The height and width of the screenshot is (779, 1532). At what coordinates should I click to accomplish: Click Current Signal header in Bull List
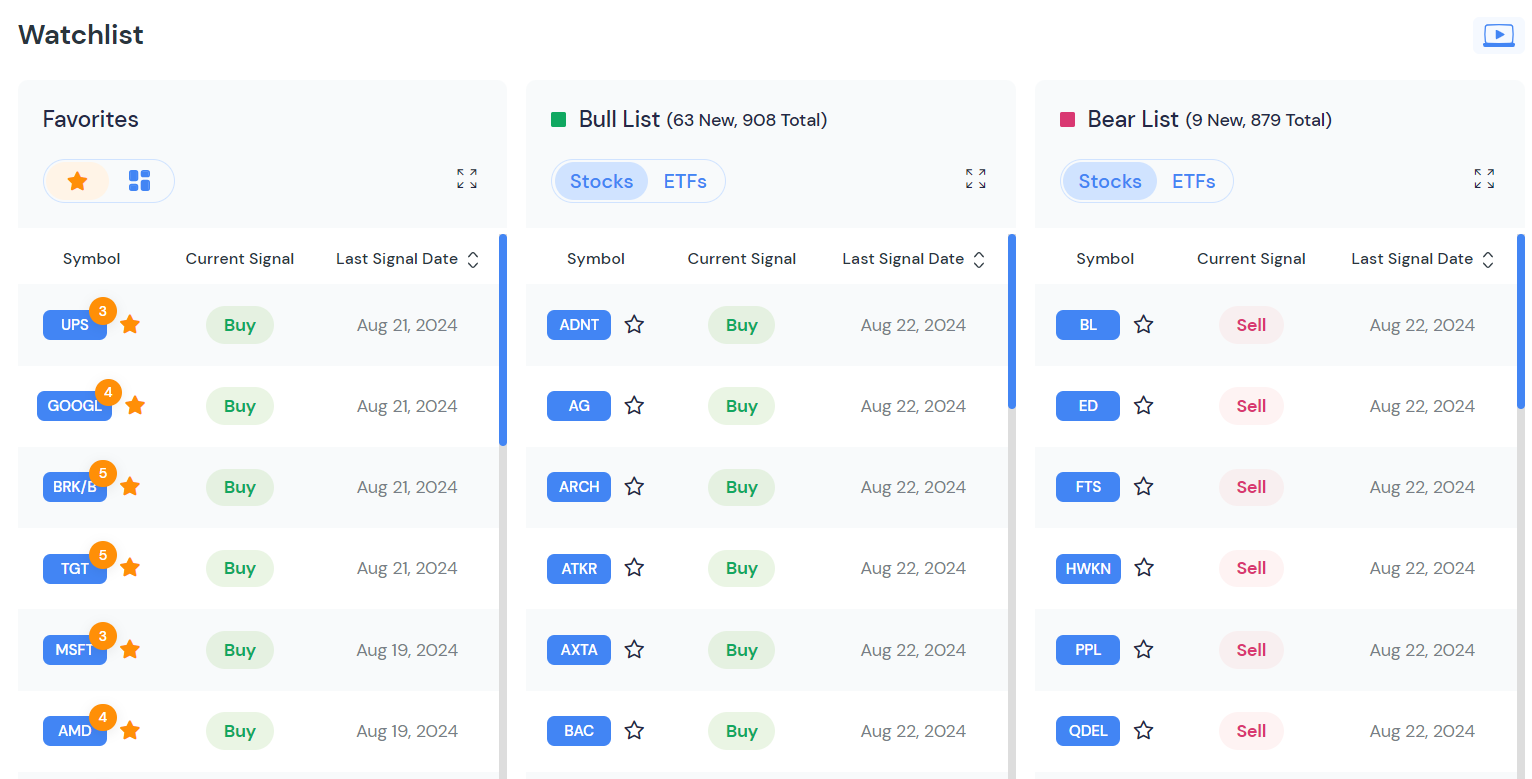click(x=742, y=259)
